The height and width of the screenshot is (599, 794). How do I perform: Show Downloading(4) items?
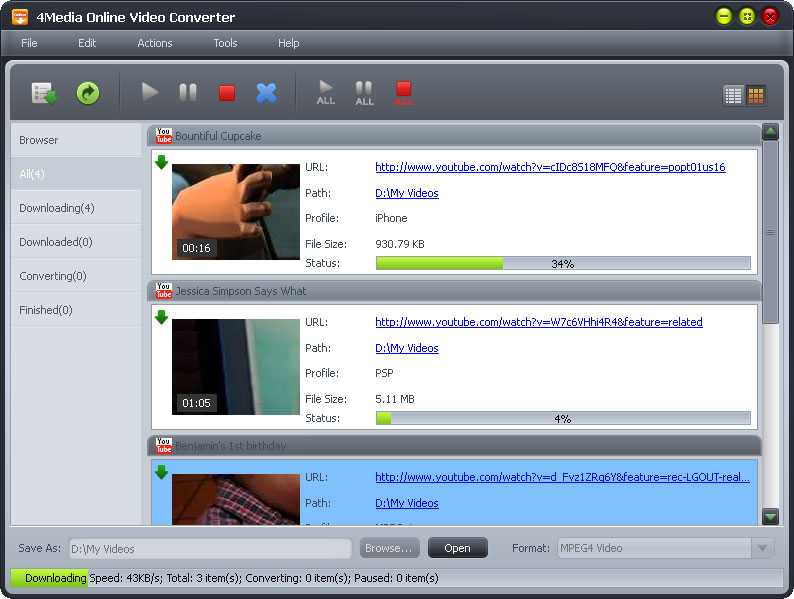[76, 208]
